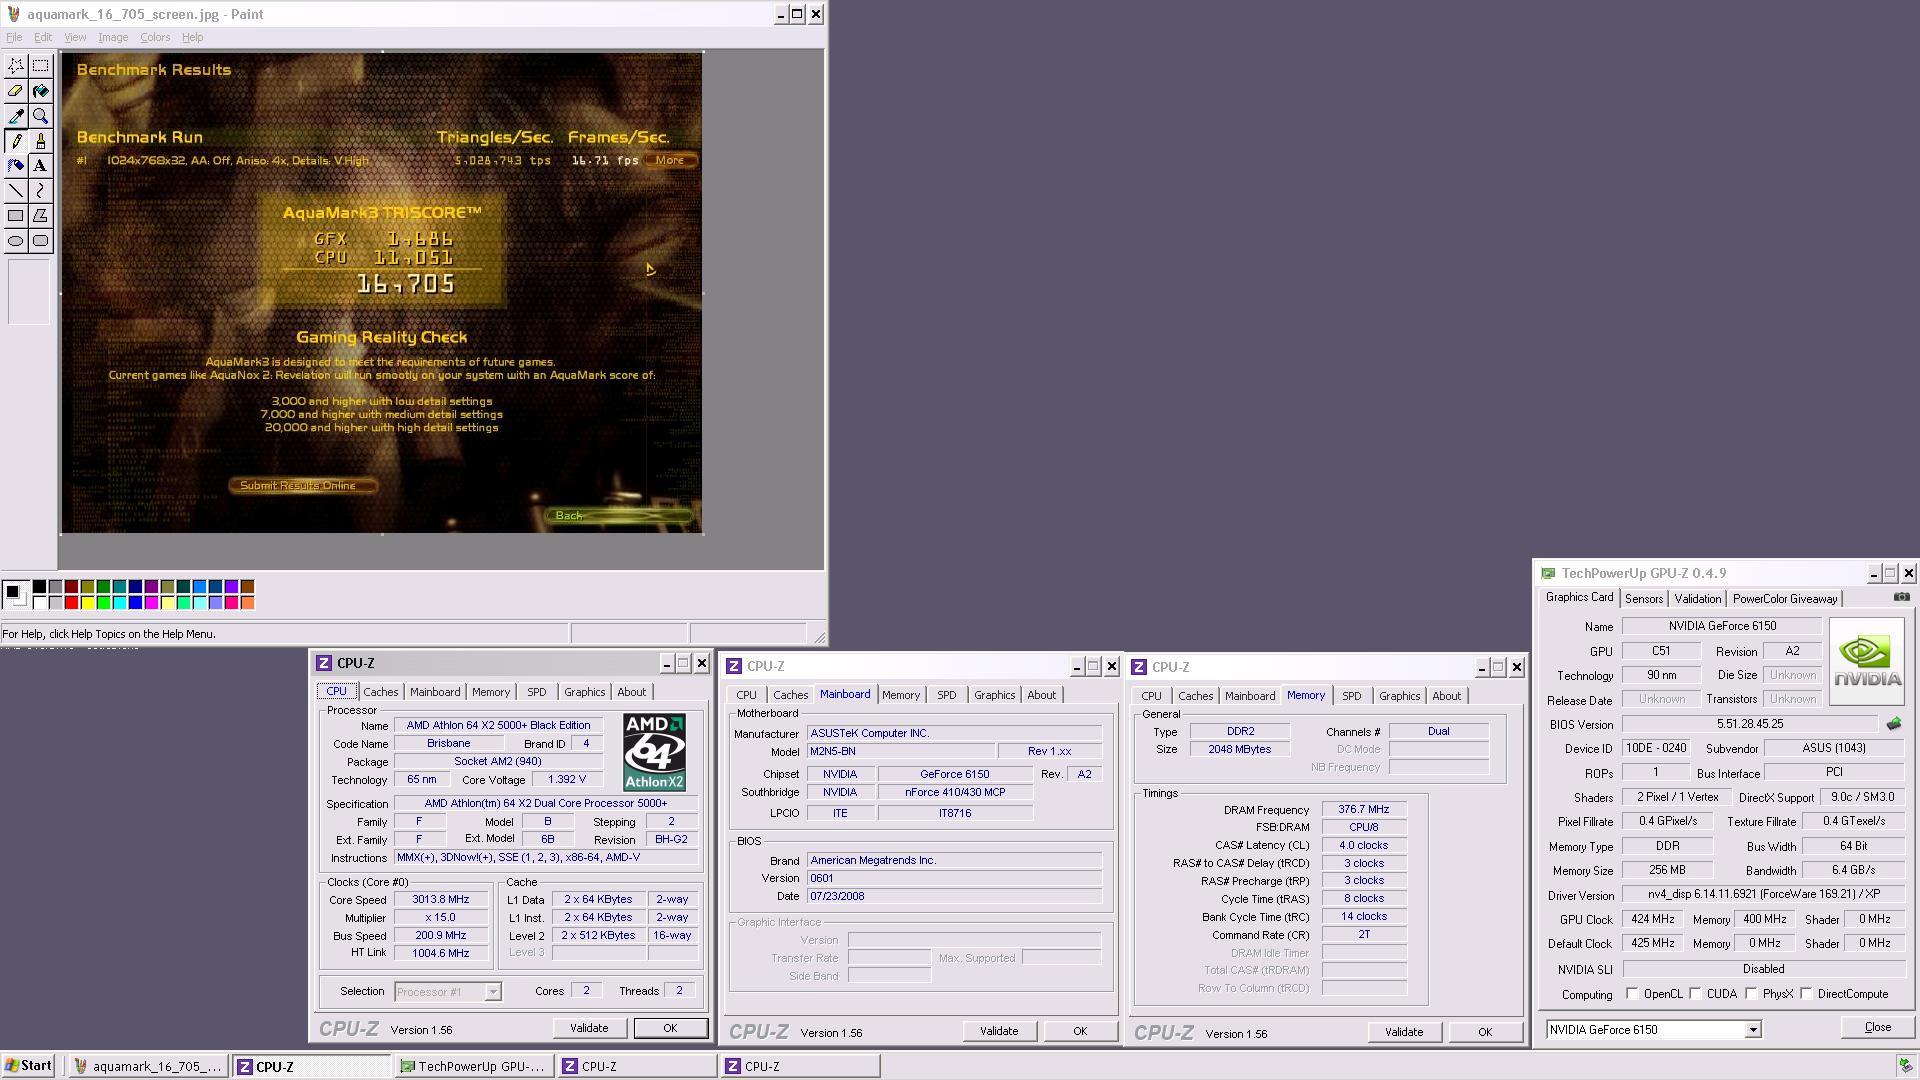Image resolution: width=1920 pixels, height=1080 pixels.
Task: Pick the orange color swatch in the palette
Action: pyautogui.click(x=247, y=603)
